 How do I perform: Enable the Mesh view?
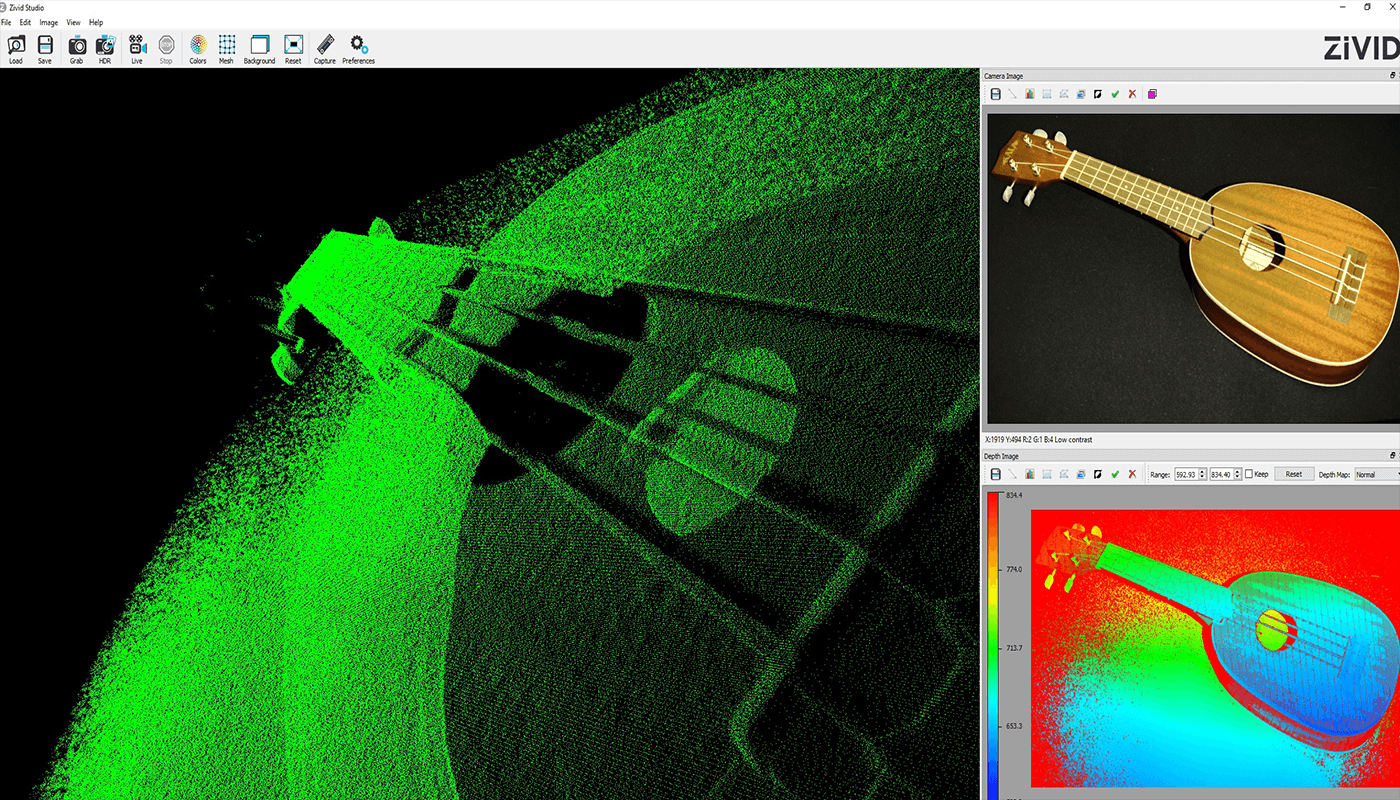pyautogui.click(x=226, y=47)
